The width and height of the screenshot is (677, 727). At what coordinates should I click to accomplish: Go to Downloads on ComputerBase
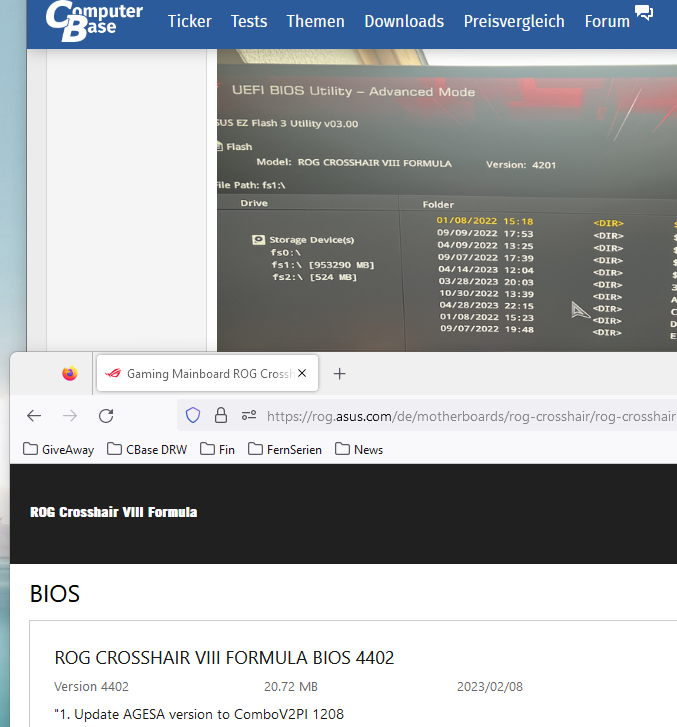coord(404,21)
